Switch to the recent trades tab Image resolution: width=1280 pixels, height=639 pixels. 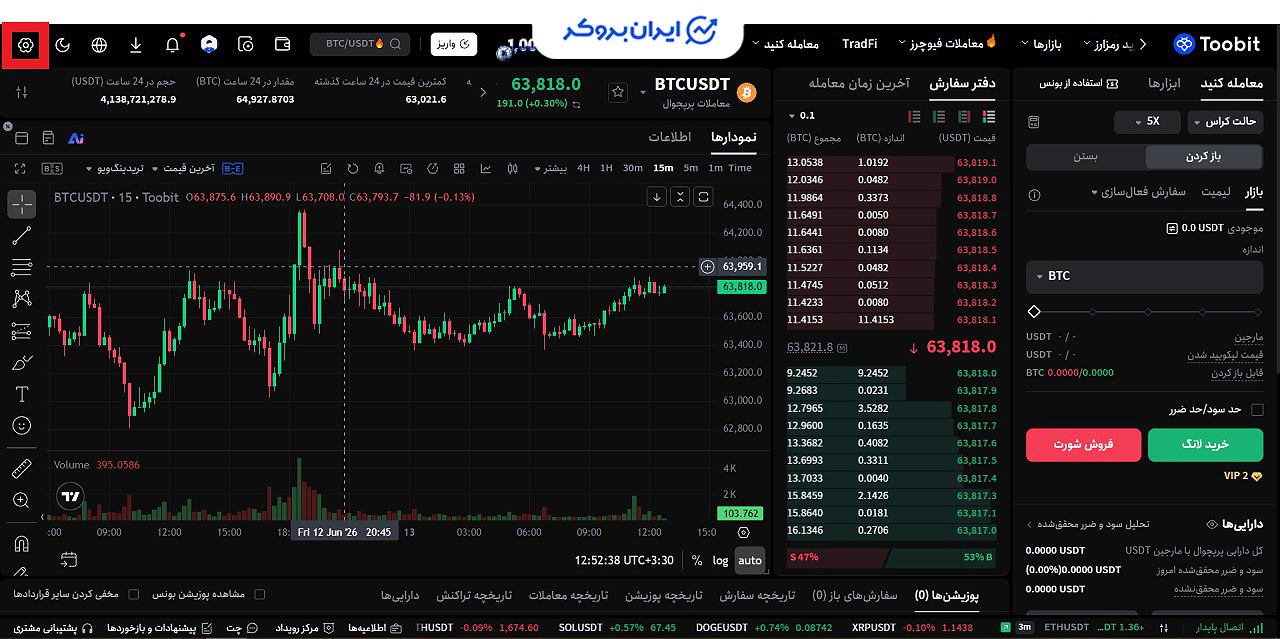(859, 84)
